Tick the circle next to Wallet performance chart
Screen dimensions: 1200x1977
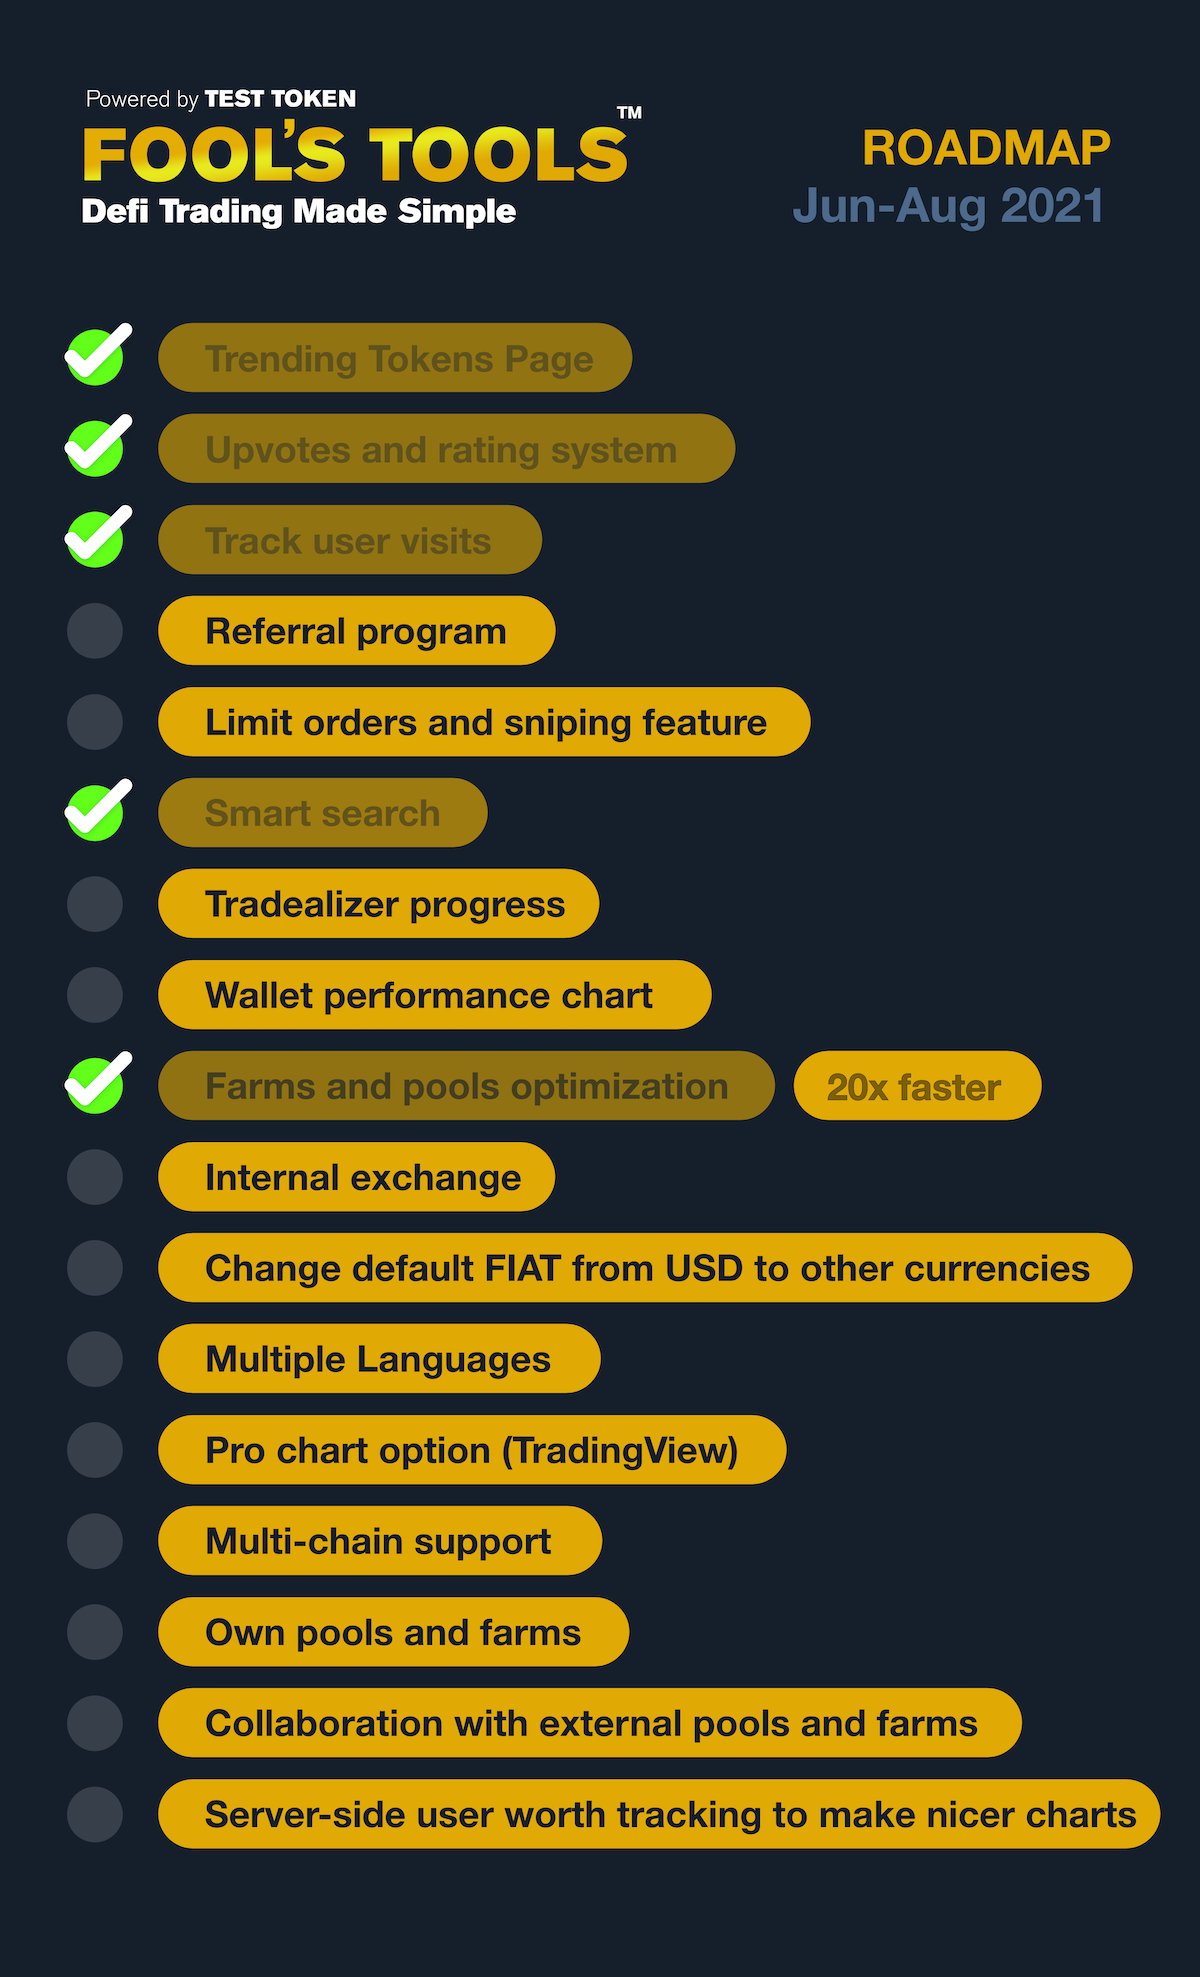(95, 995)
